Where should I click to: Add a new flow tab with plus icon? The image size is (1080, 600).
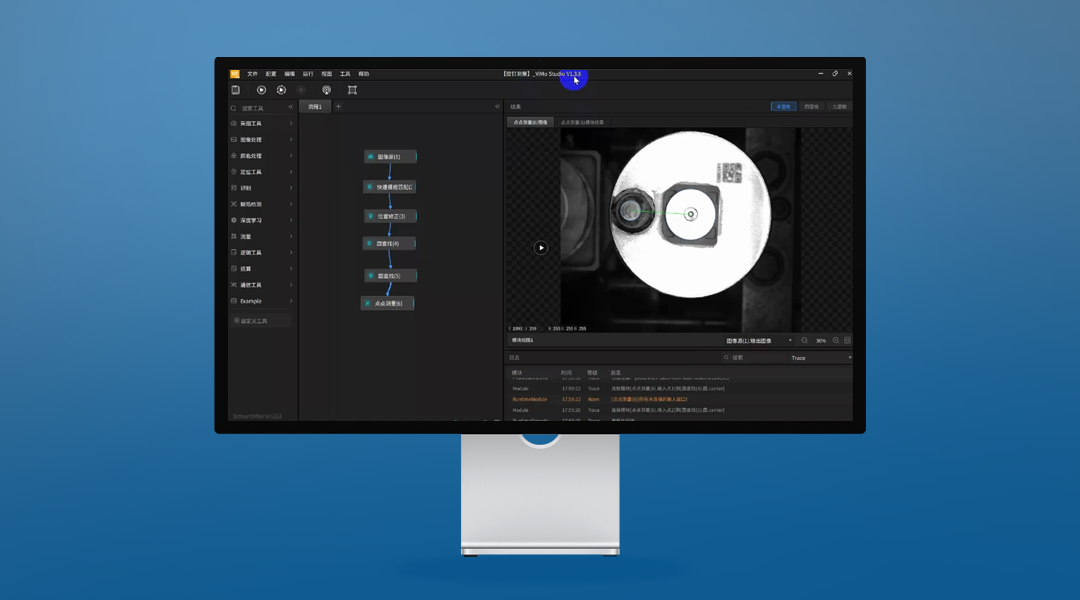[x=338, y=107]
